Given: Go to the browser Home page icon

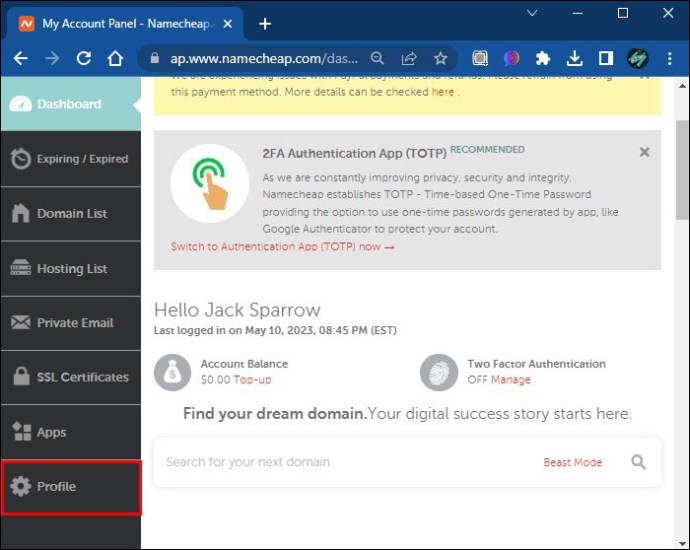Looking at the screenshot, I should pyautogui.click(x=115, y=58).
